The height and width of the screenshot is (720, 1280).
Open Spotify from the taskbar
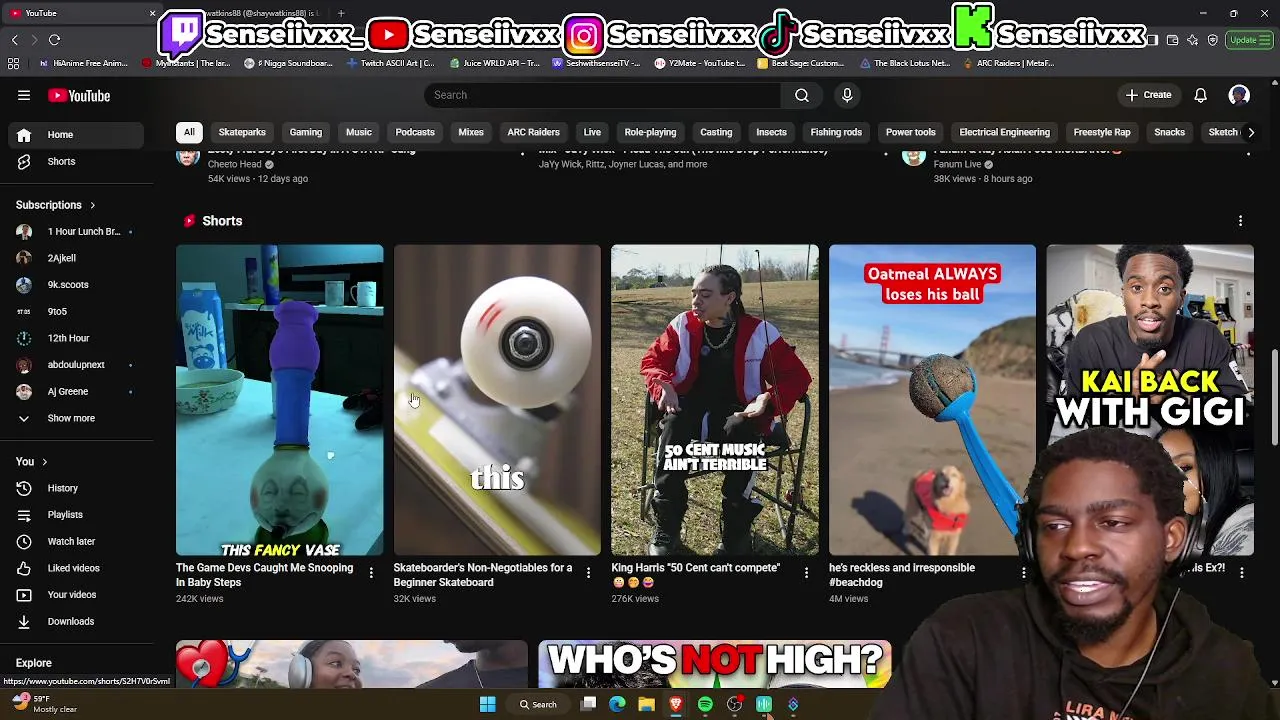705,704
